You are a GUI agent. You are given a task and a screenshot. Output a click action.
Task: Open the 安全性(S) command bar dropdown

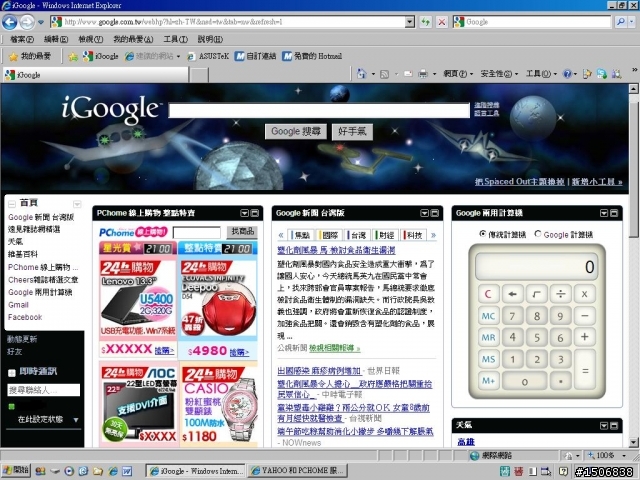[499, 74]
